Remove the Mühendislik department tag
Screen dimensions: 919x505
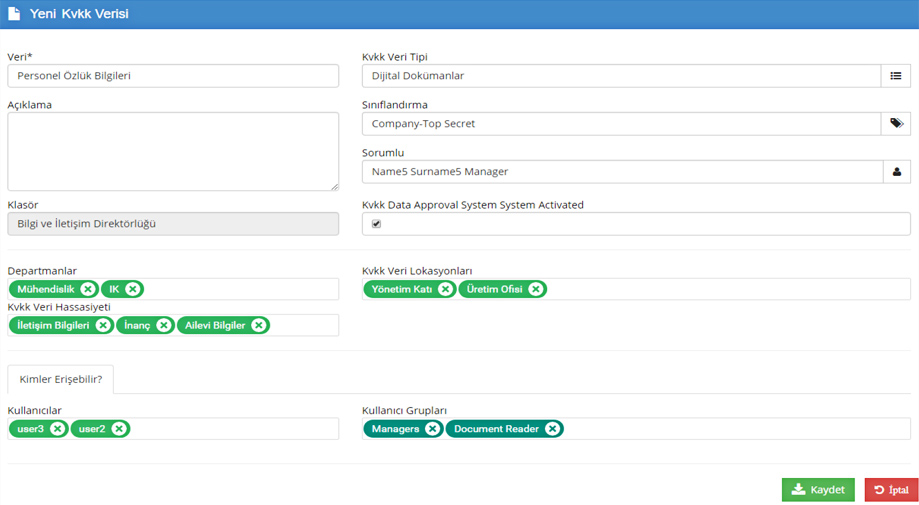click(88, 289)
